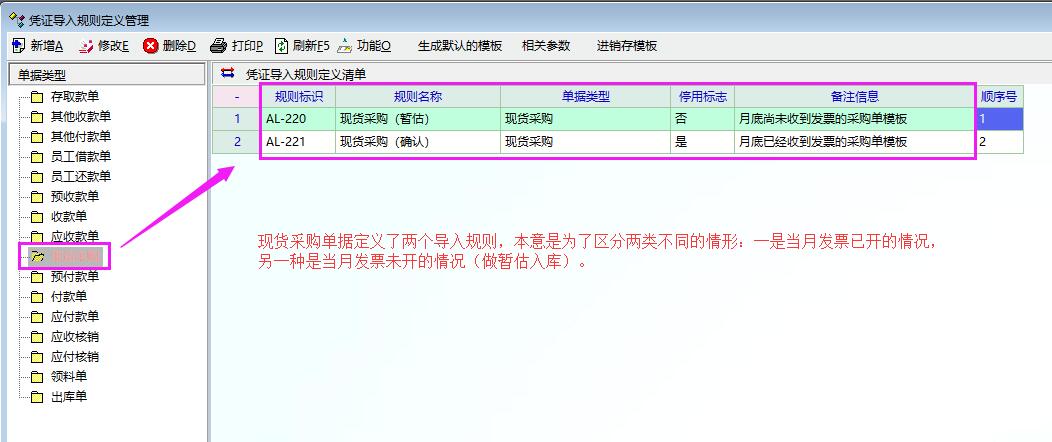Click the 刷新 (Refresh) toolbar icon
The width and height of the screenshot is (1052, 442).
[x=282, y=46]
